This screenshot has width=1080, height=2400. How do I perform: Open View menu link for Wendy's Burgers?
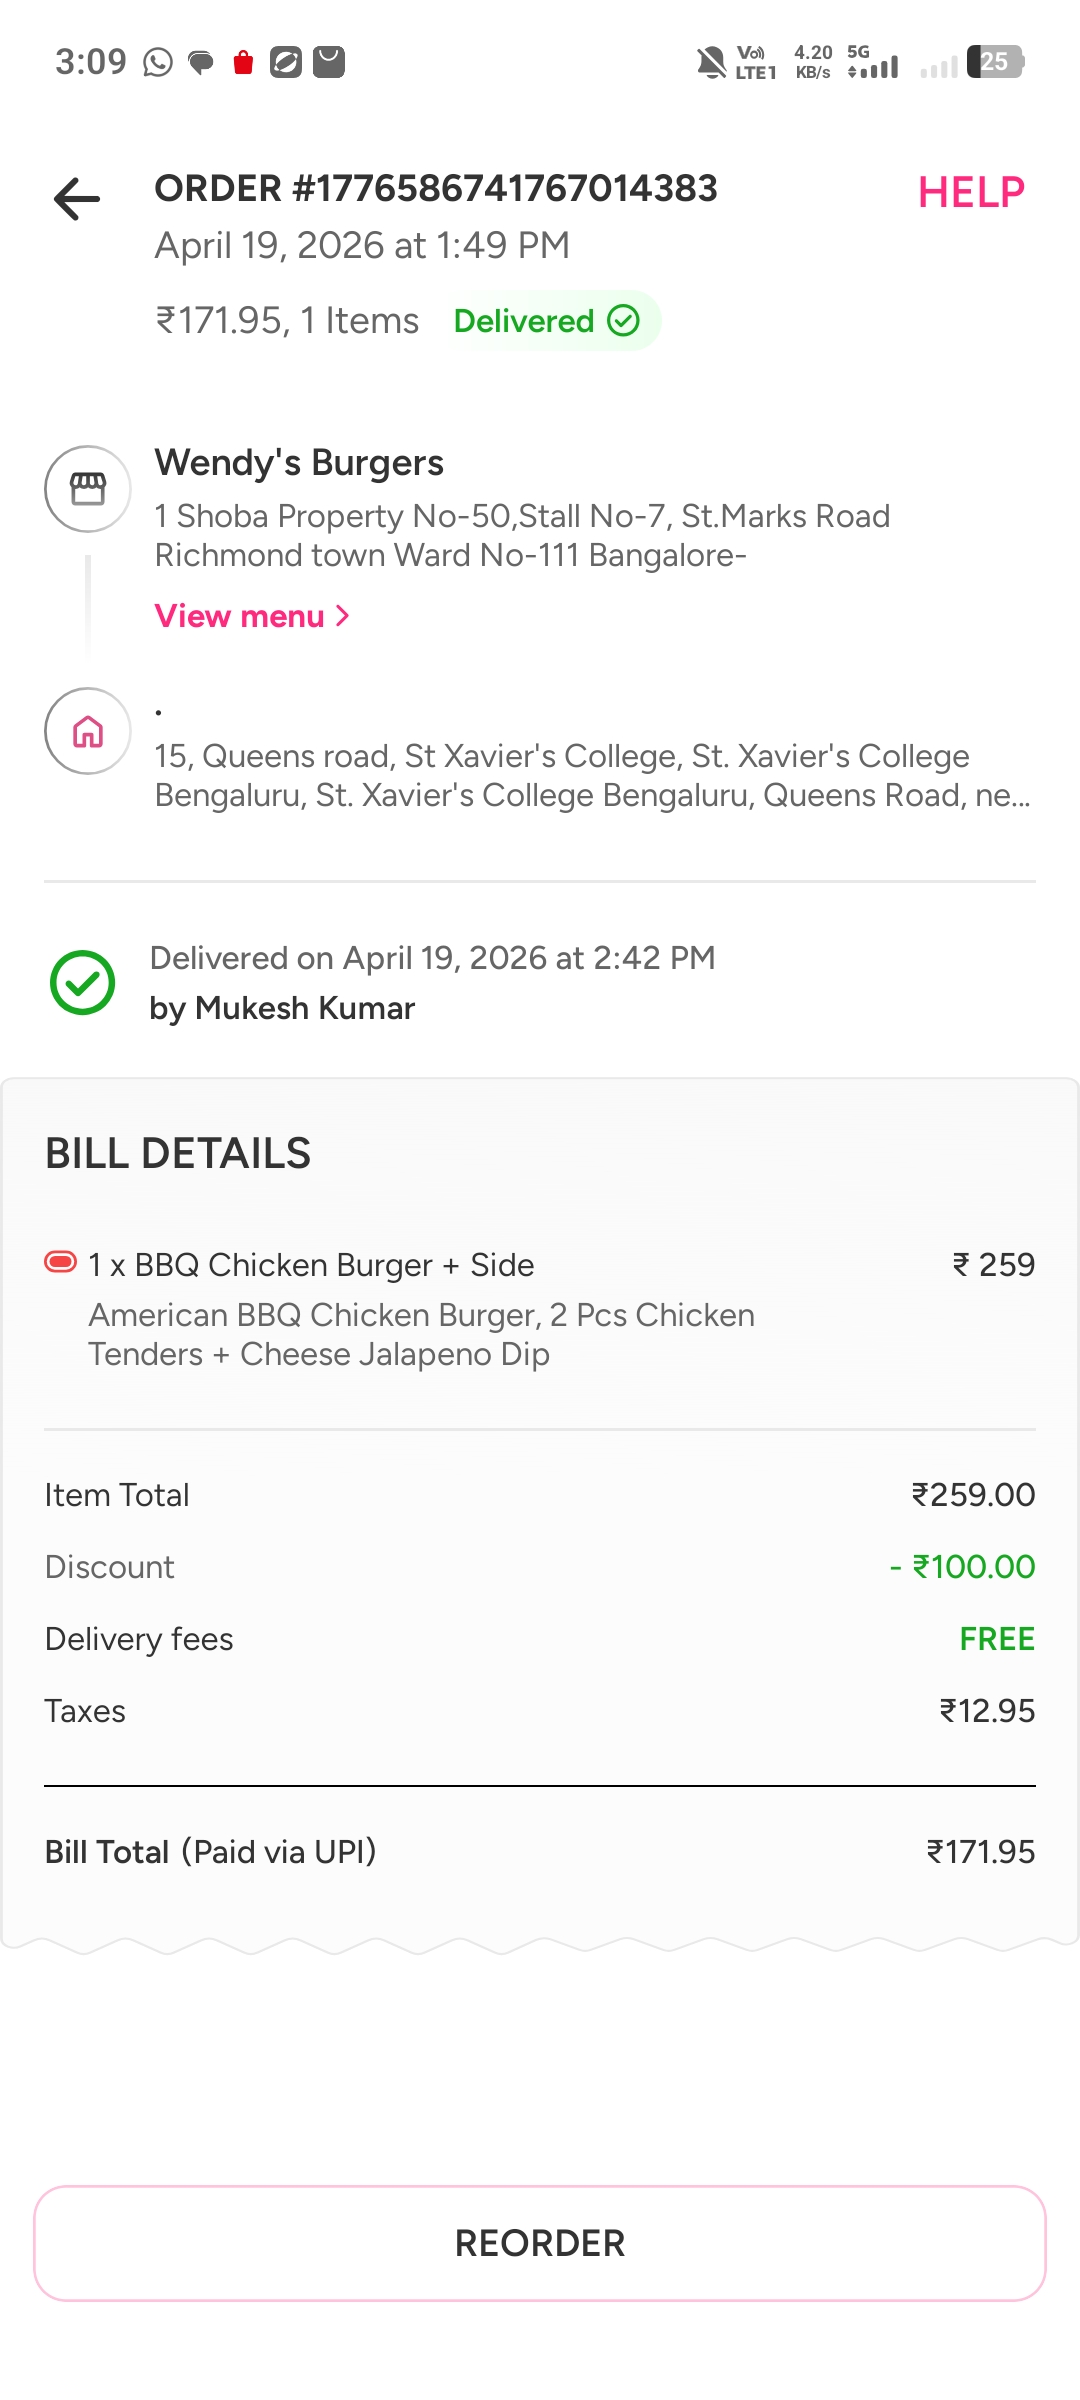pos(240,616)
